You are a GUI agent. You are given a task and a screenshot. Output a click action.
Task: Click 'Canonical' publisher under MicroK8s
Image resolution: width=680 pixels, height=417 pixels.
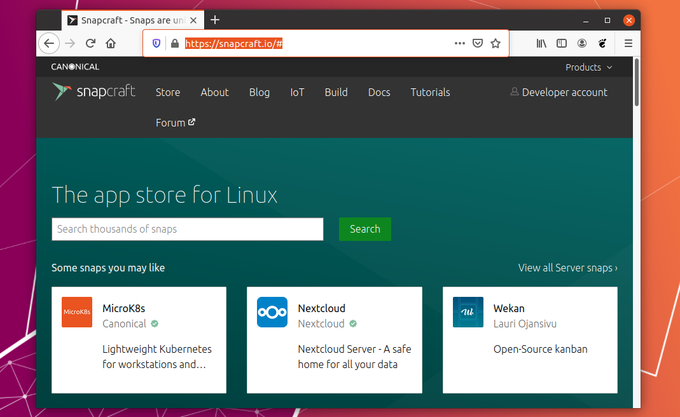pyautogui.click(x=124, y=324)
